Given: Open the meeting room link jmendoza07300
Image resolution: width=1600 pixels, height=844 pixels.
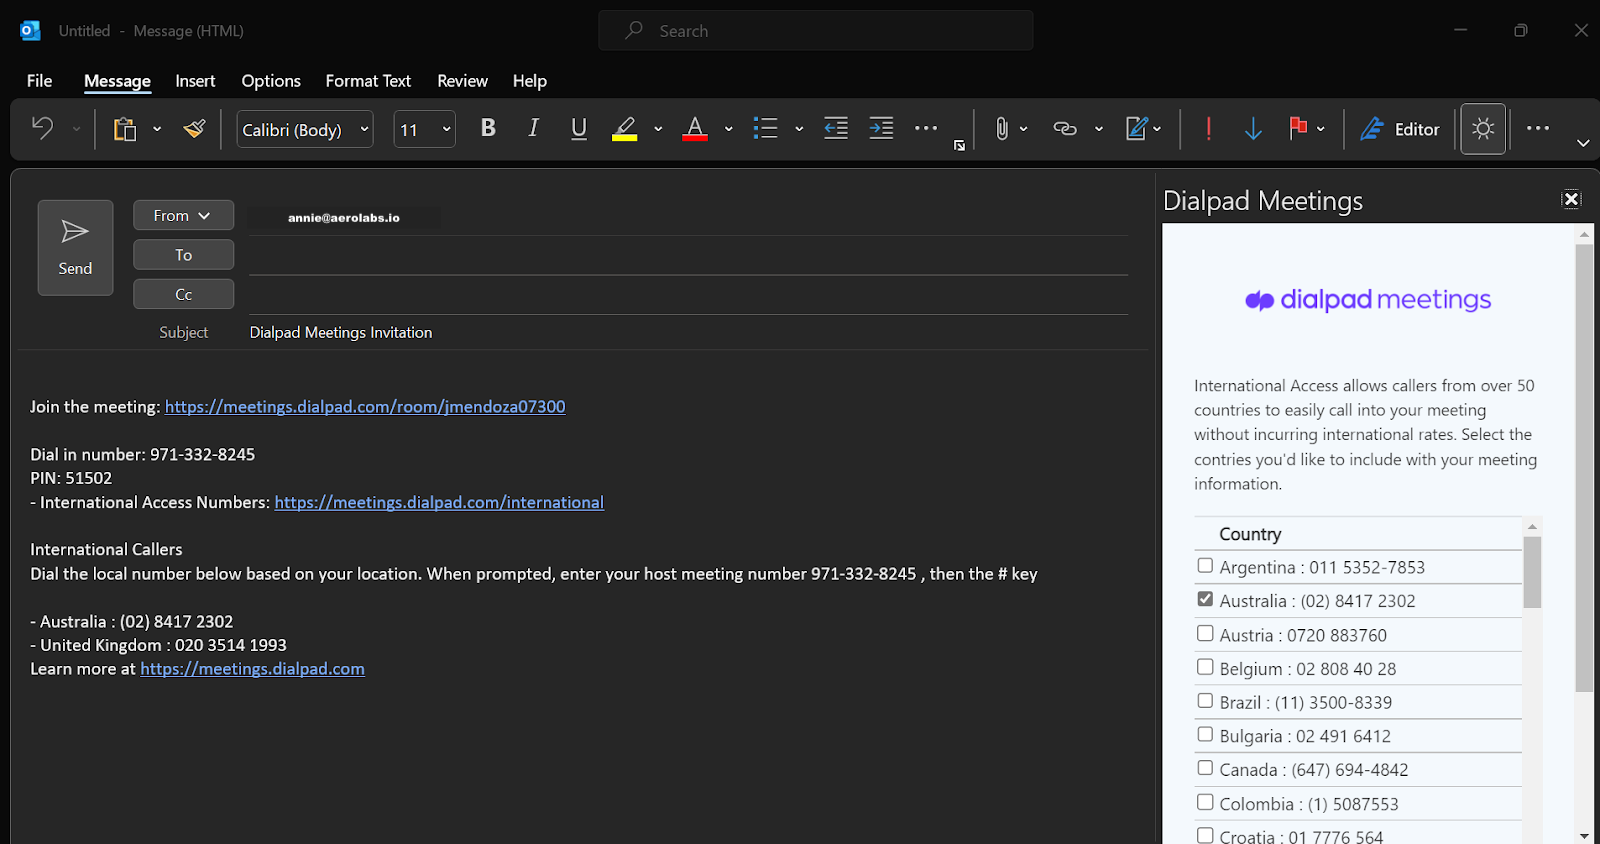Looking at the screenshot, I should (365, 407).
